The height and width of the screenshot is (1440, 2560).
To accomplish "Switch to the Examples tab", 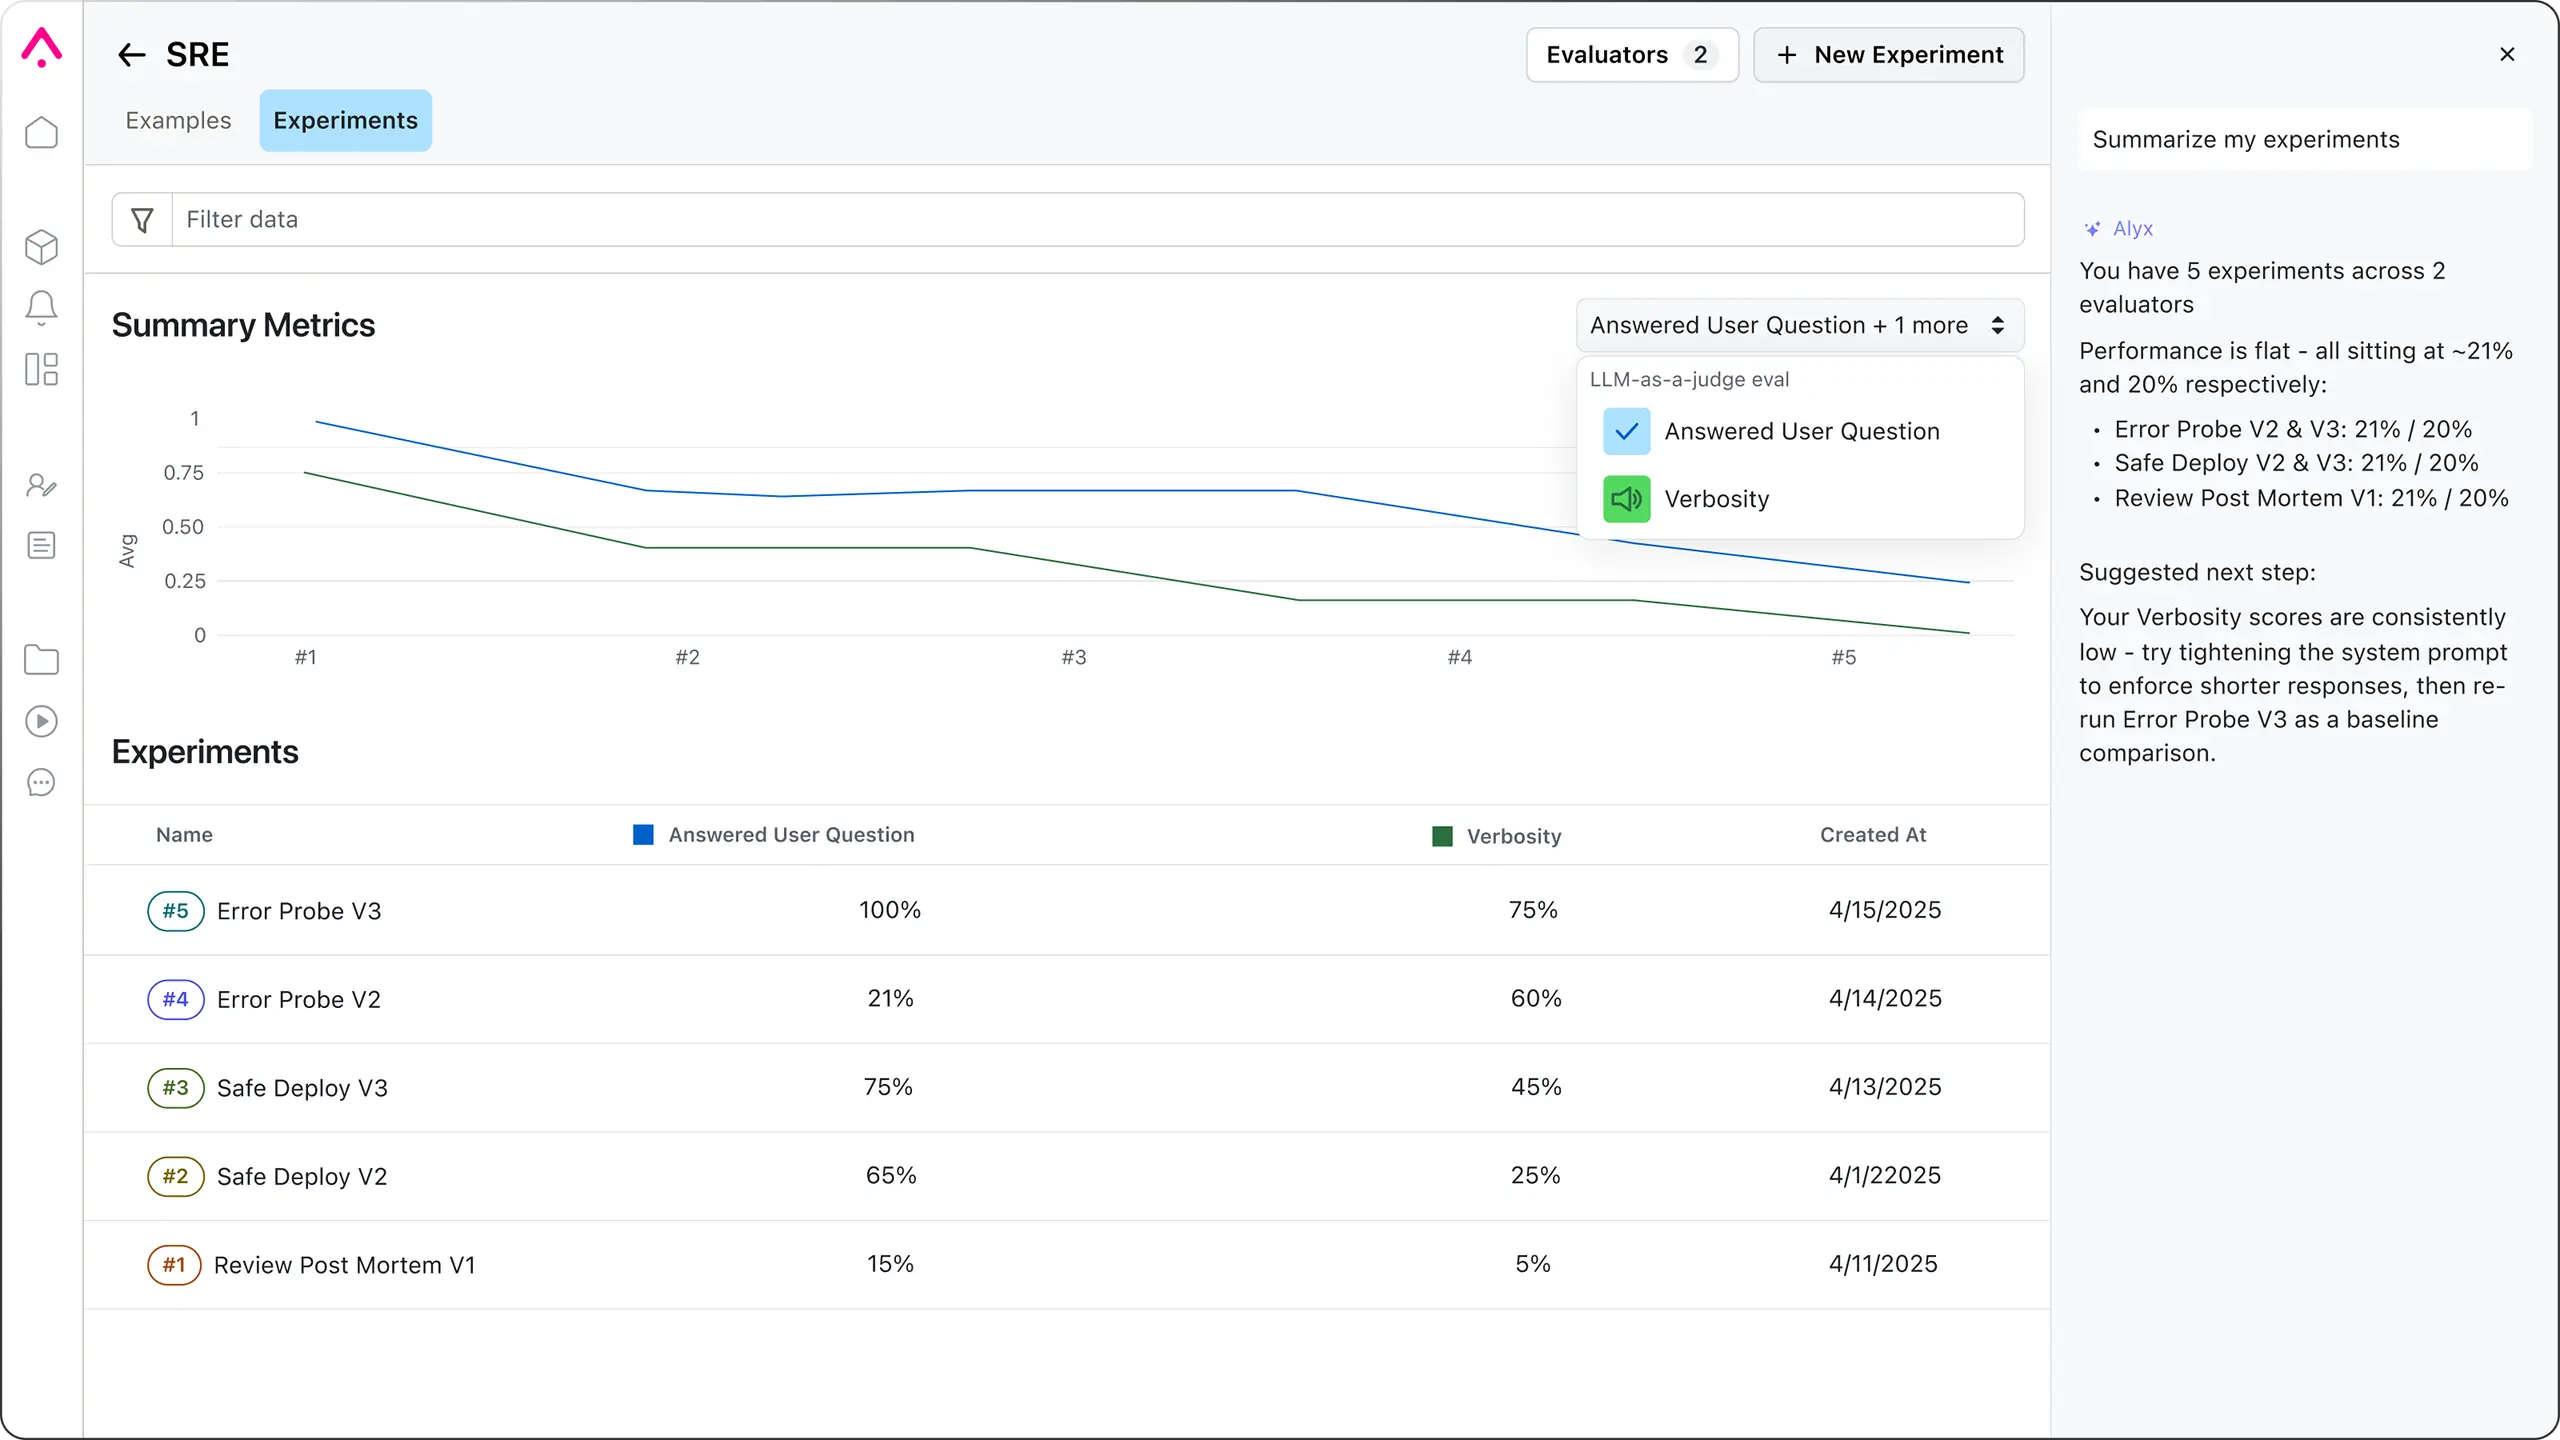I will coord(178,120).
